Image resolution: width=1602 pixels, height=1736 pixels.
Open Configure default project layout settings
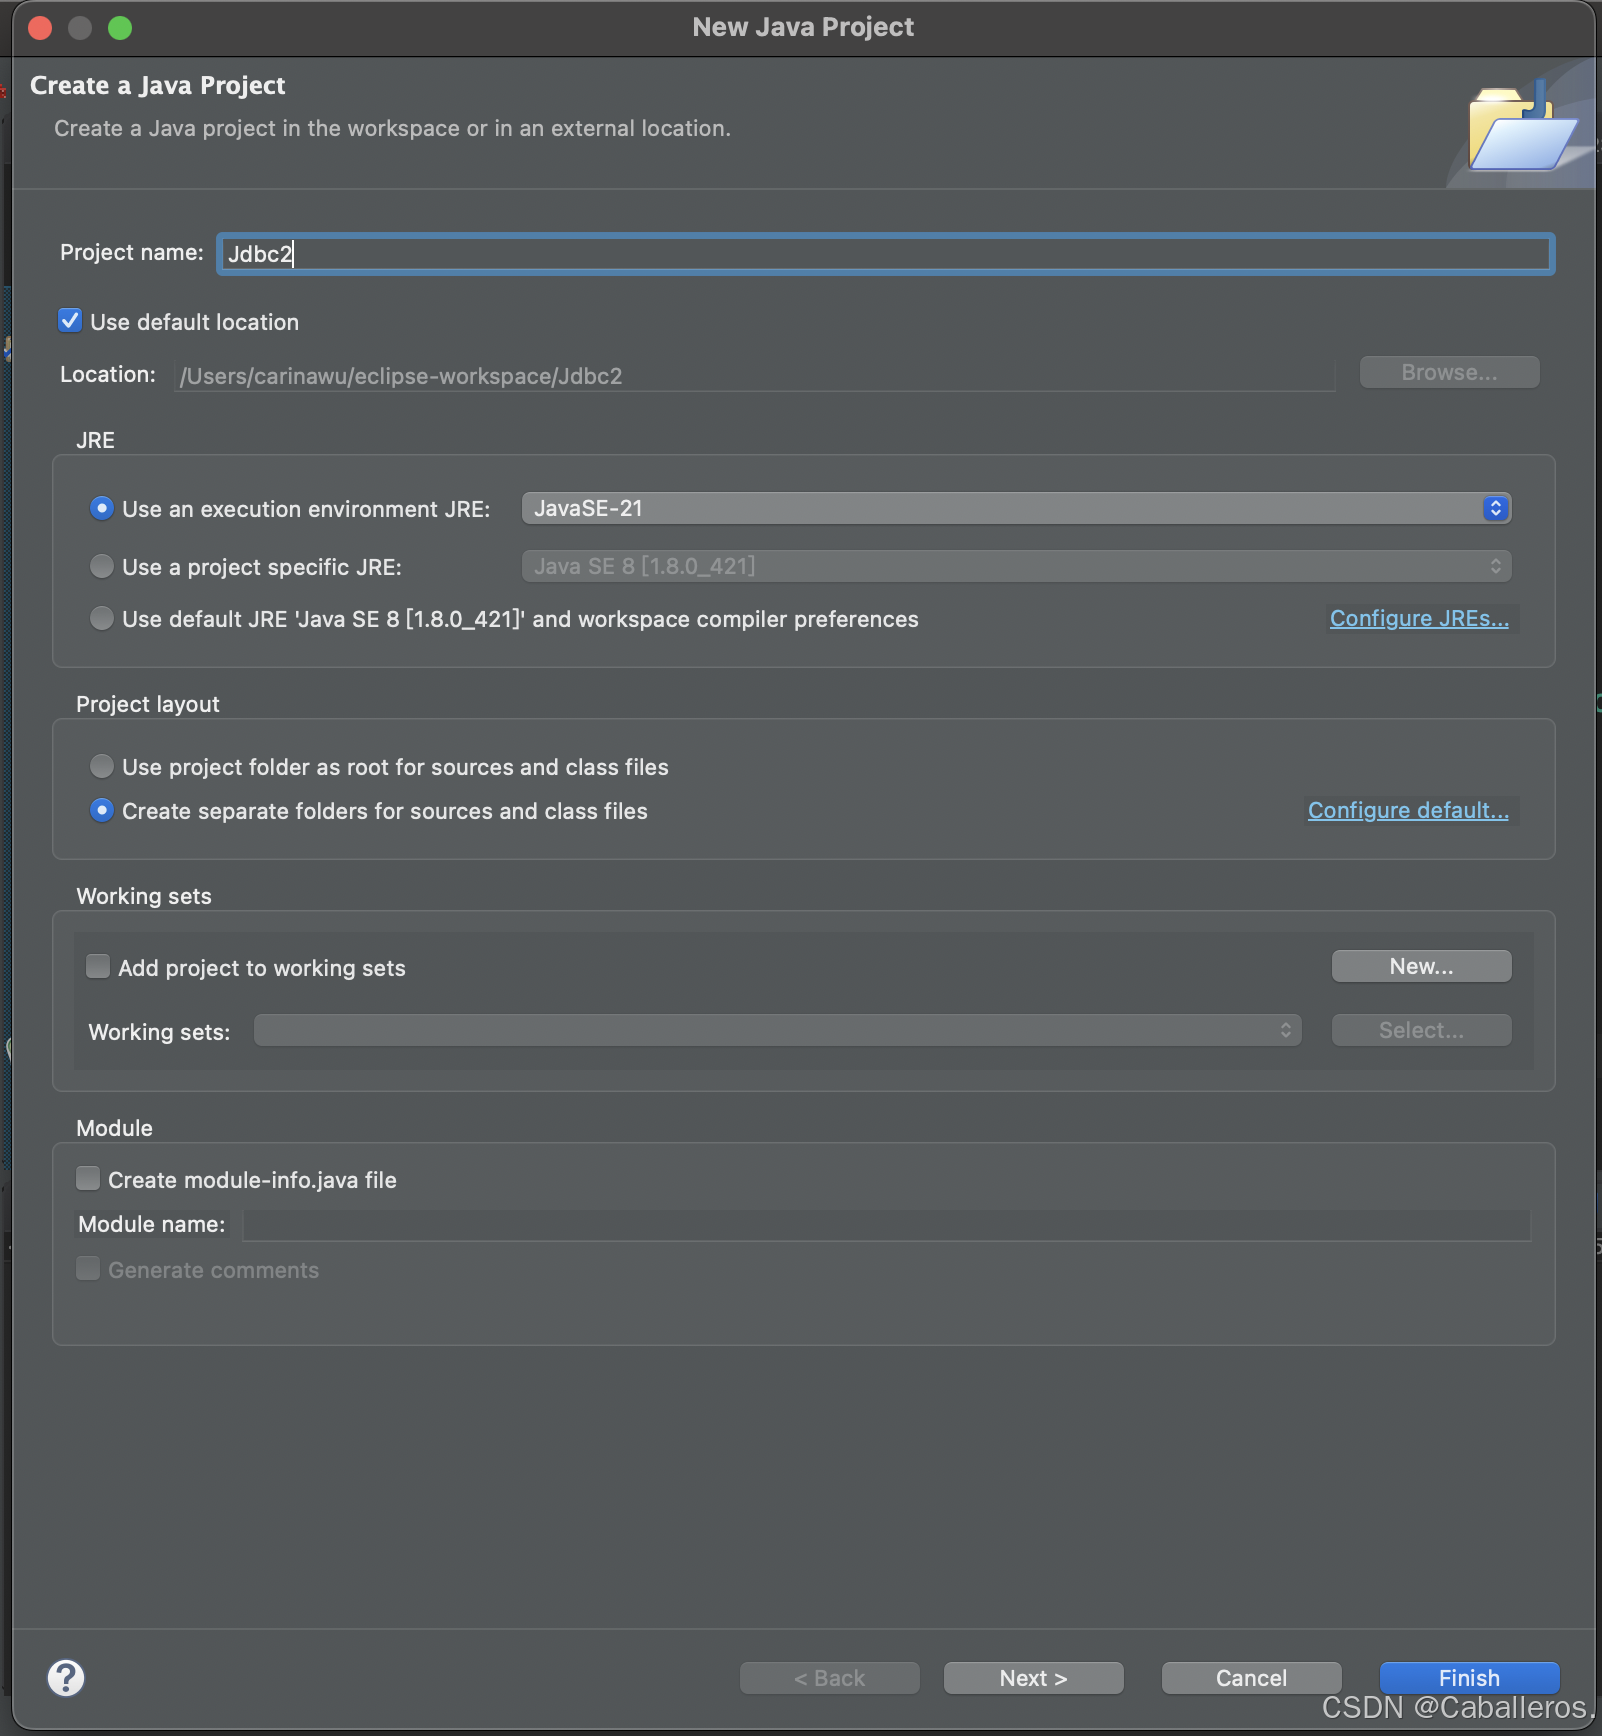click(1407, 810)
